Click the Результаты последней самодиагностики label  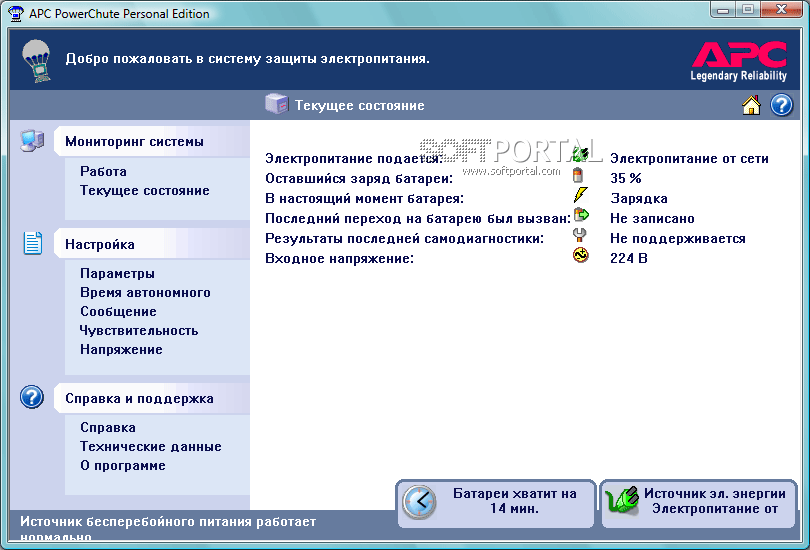(x=404, y=239)
